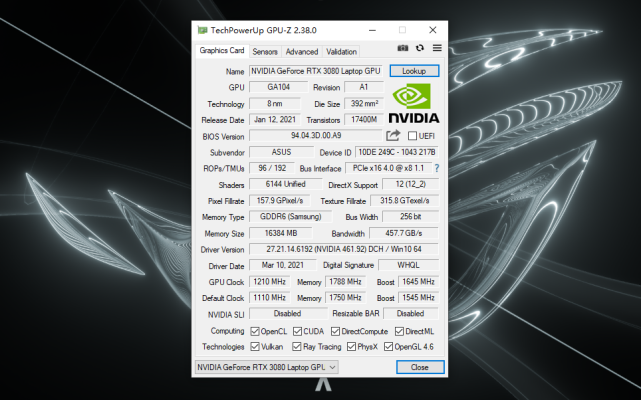641x400 pixels.
Task: Click the screenshot camera icon
Action: [x=403, y=48]
